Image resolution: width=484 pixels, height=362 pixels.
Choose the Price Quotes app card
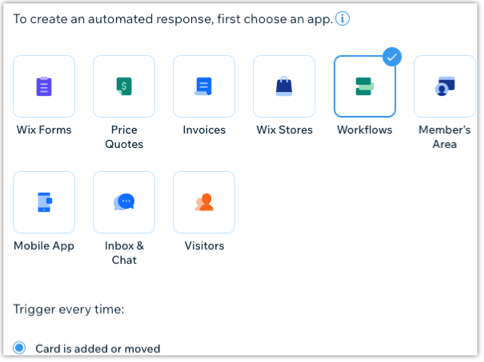pyautogui.click(x=124, y=86)
